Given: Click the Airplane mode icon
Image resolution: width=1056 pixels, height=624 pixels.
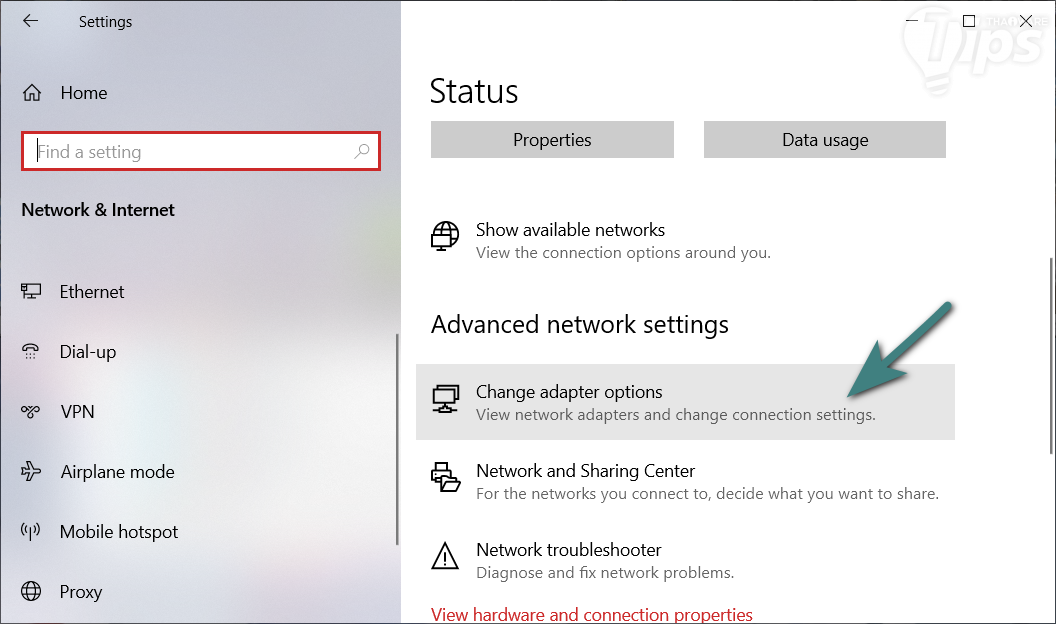Looking at the screenshot, I should pyautogui.click(x=32, y=472).
